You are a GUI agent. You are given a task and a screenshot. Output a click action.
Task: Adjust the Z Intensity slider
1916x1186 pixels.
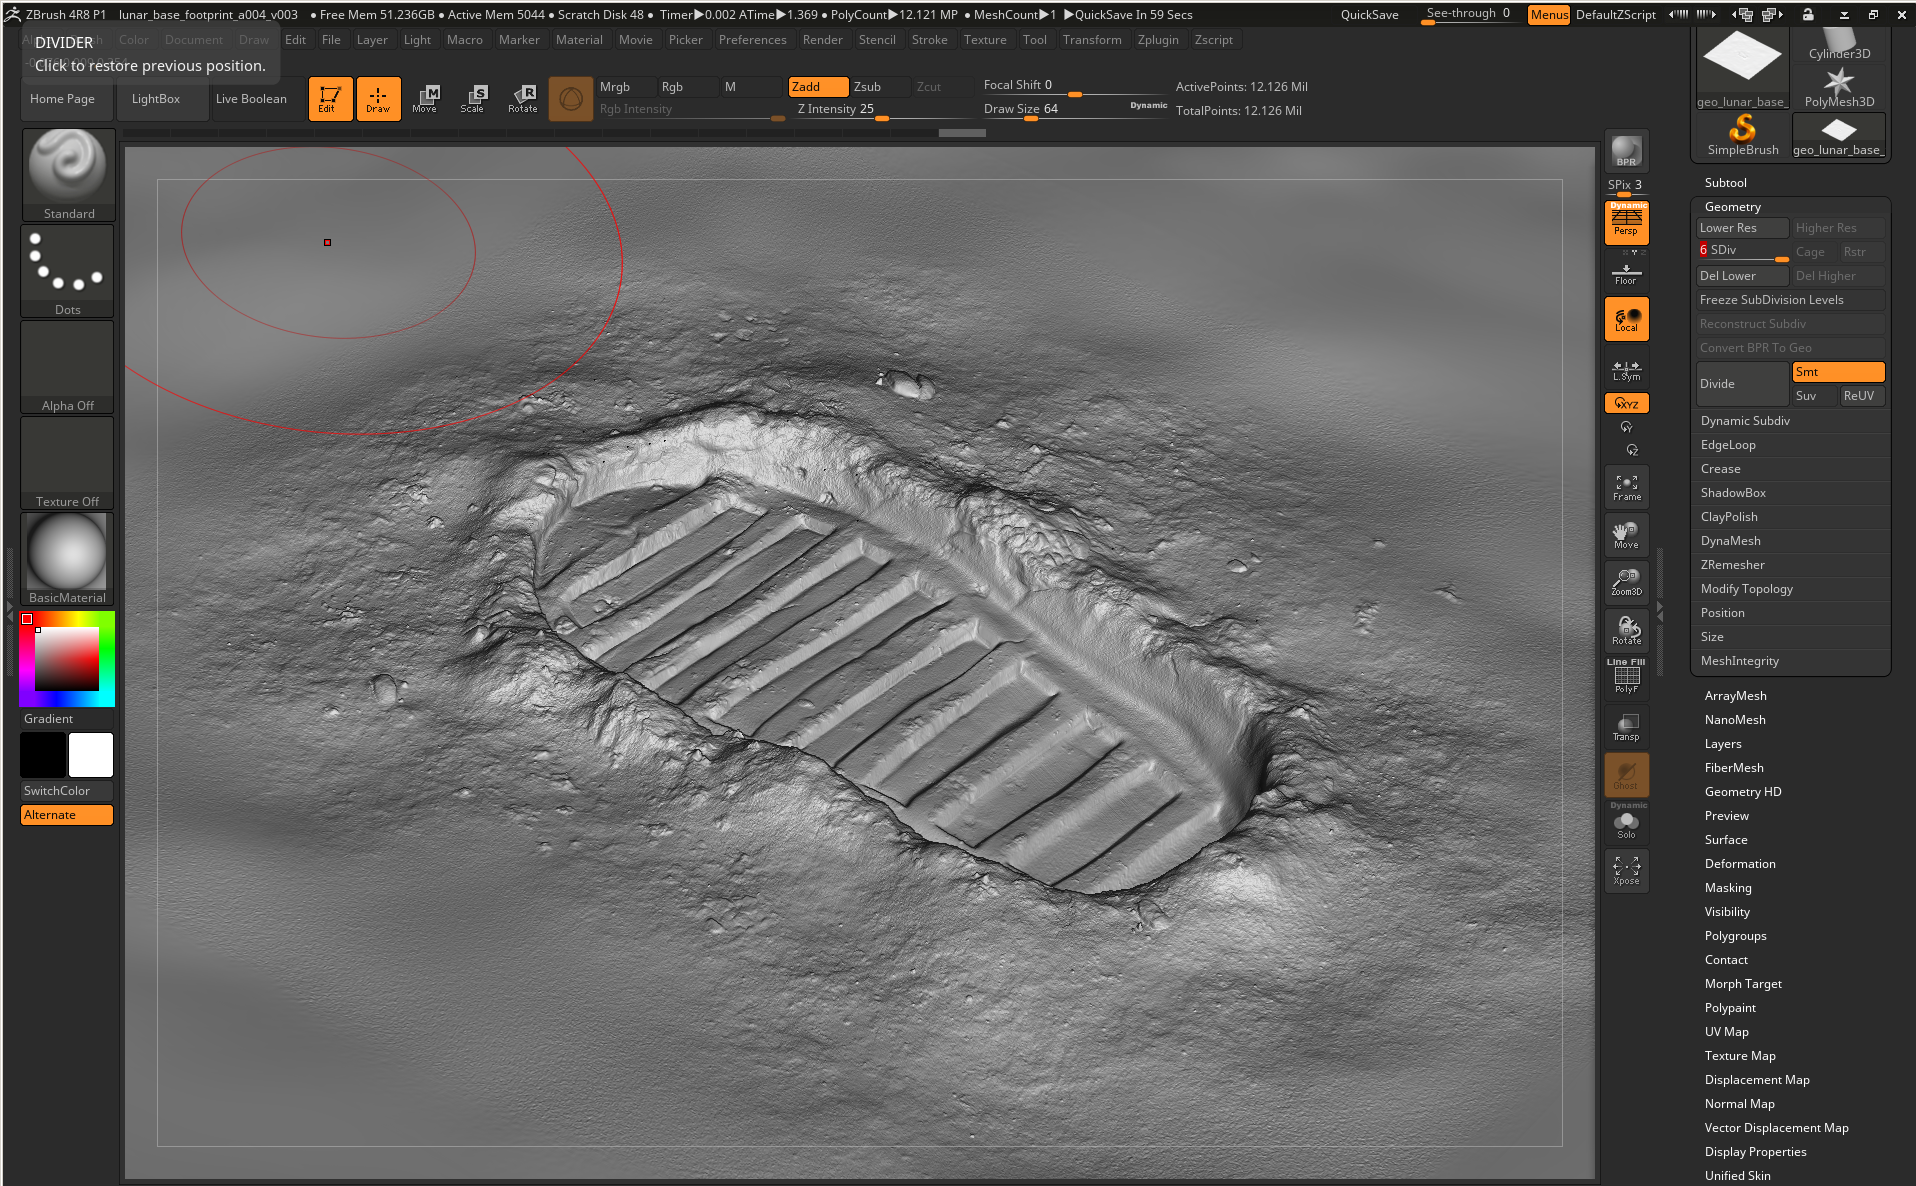pyautogui.click(x=880, y=110)
